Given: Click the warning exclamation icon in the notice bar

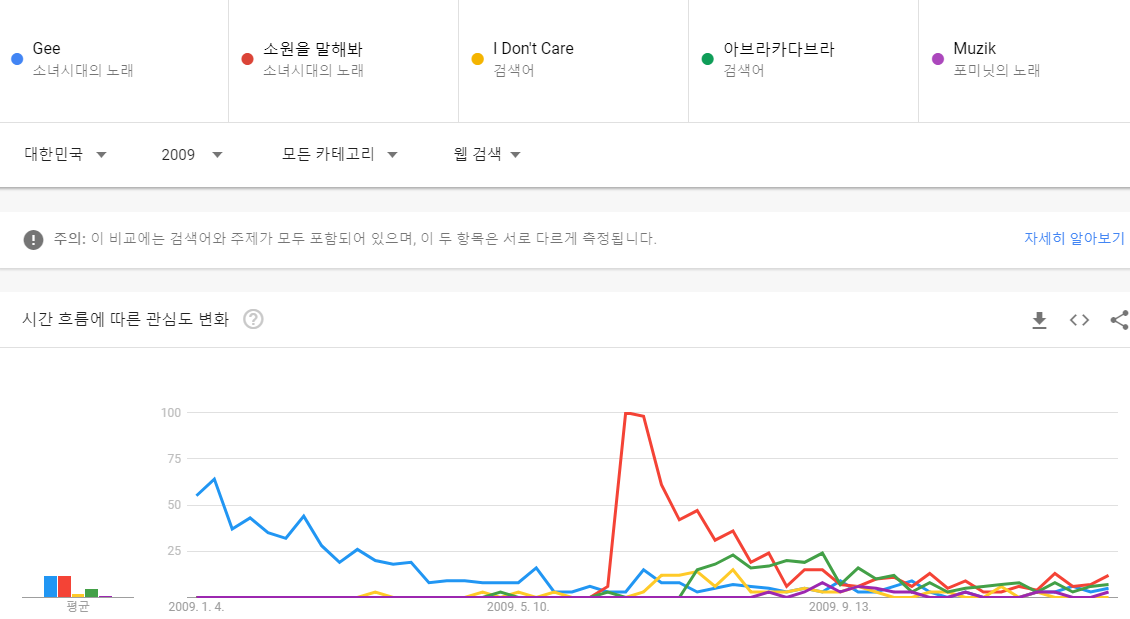Looking at the screenshot, I should pos(35,237).
